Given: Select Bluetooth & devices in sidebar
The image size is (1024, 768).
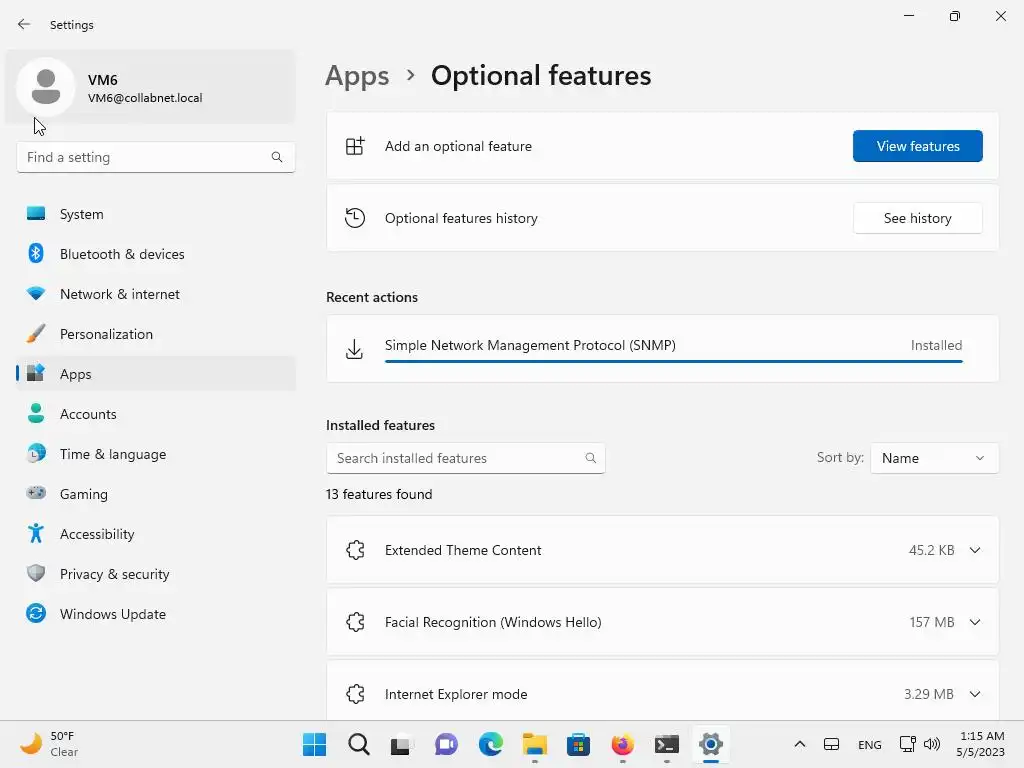Looking at the screenshot, I should tap(122, 254).
